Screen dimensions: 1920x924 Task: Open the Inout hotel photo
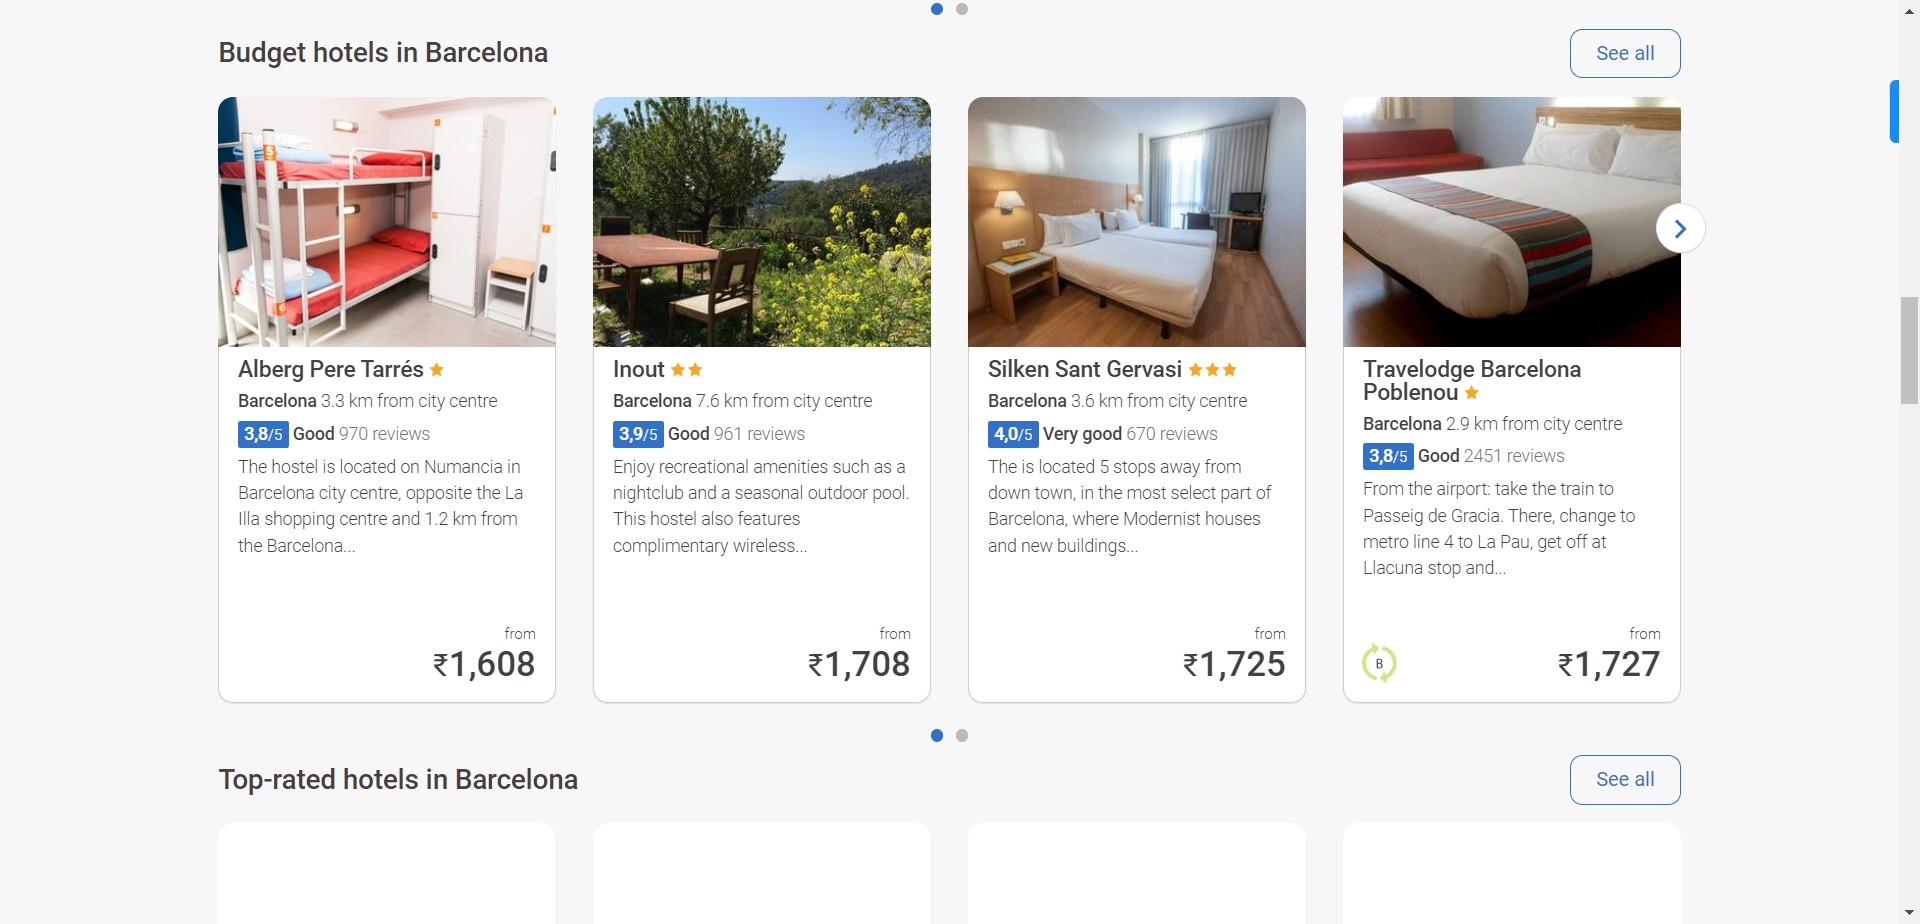tap(762, 222)
